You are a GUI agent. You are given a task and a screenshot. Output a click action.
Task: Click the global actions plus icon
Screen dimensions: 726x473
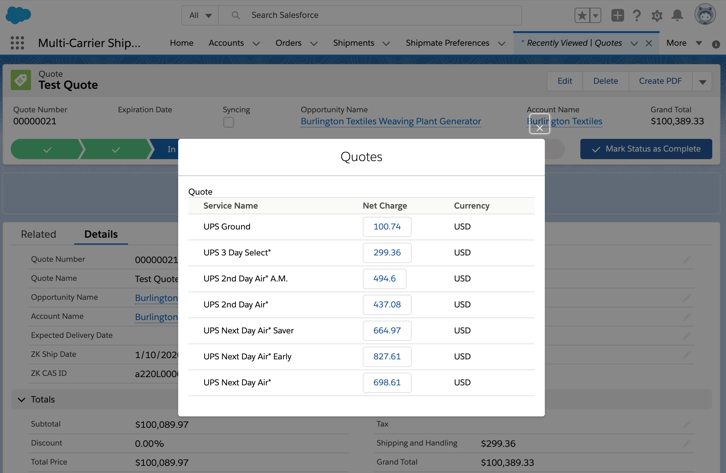[617, 15]
